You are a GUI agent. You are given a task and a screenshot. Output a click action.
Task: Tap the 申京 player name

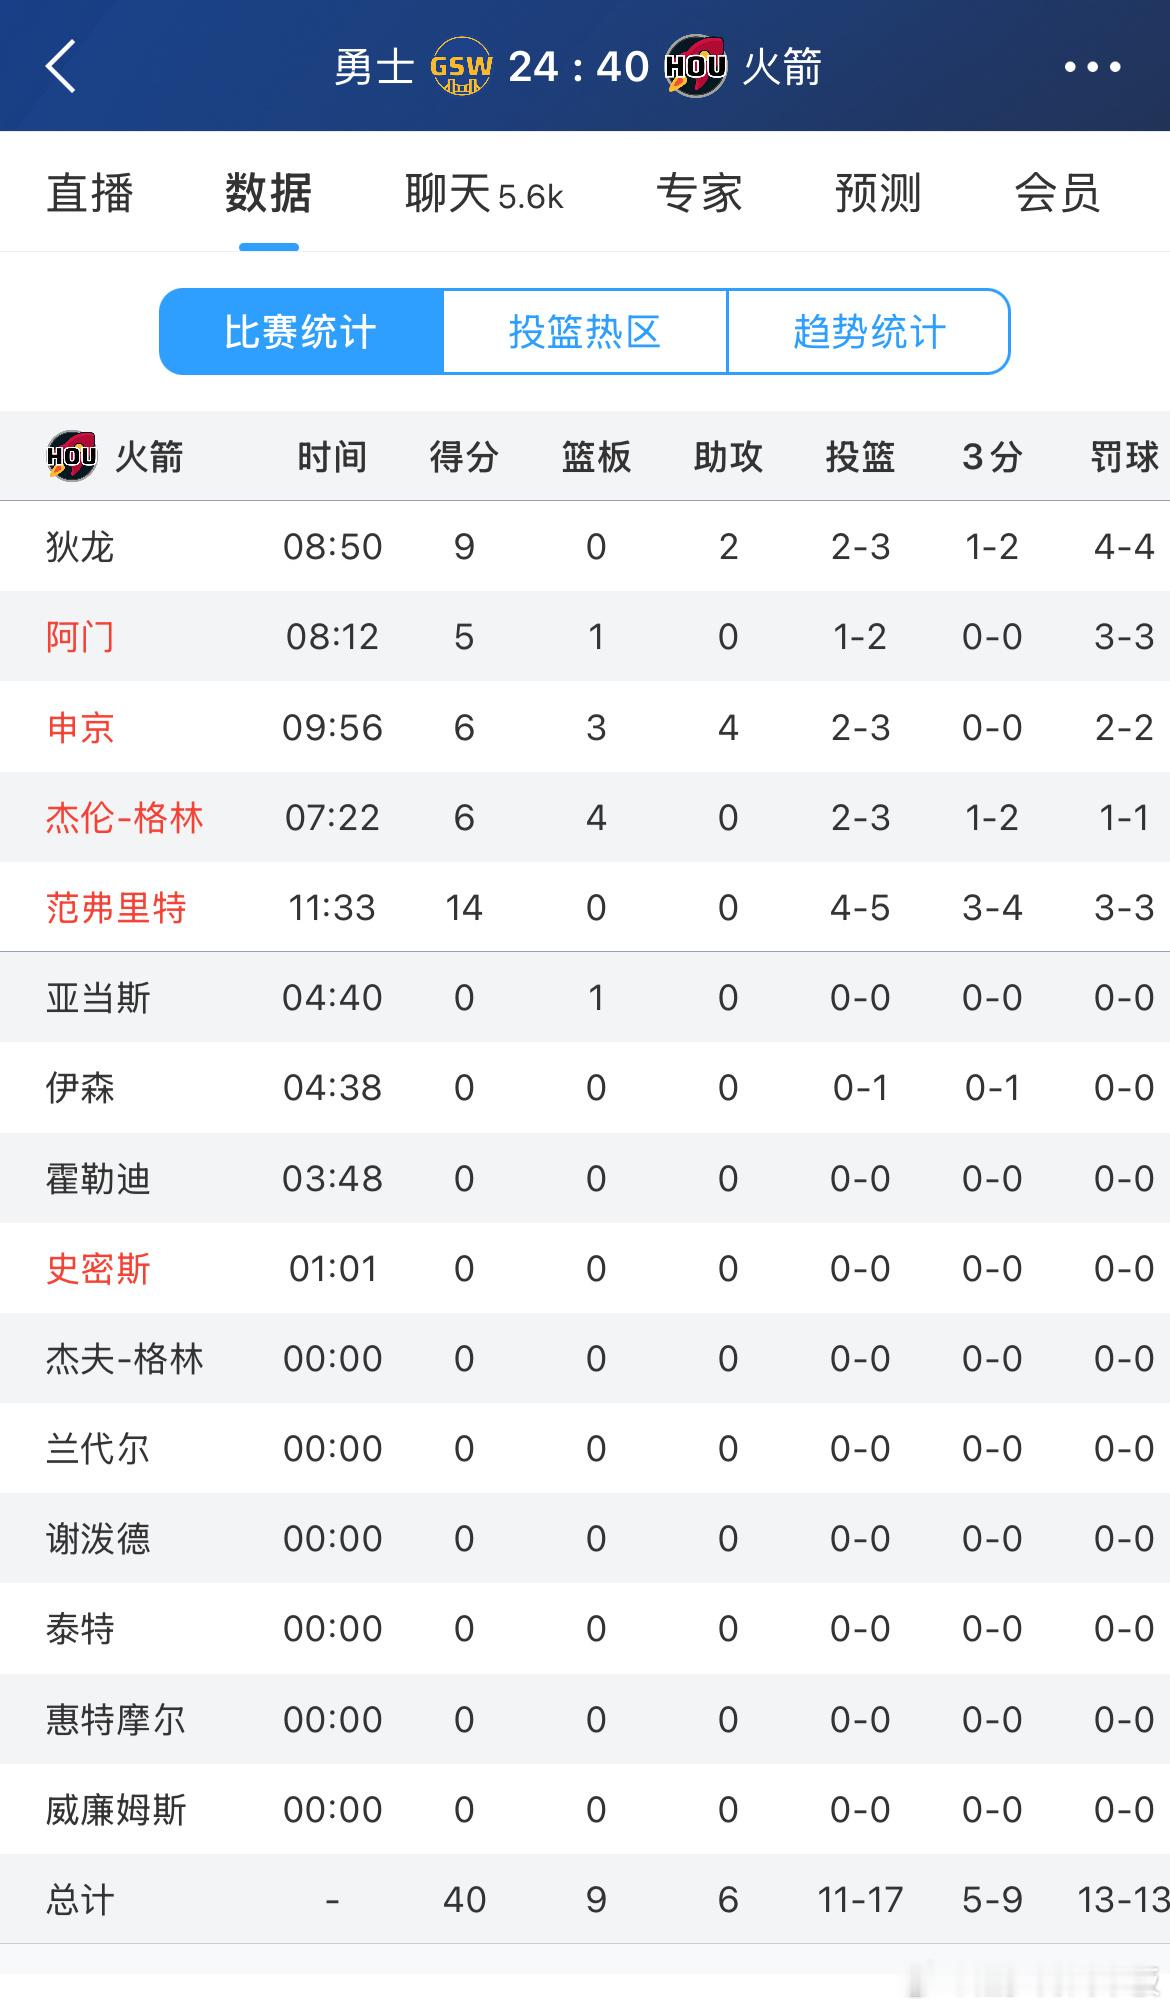(x=80, y=727)
